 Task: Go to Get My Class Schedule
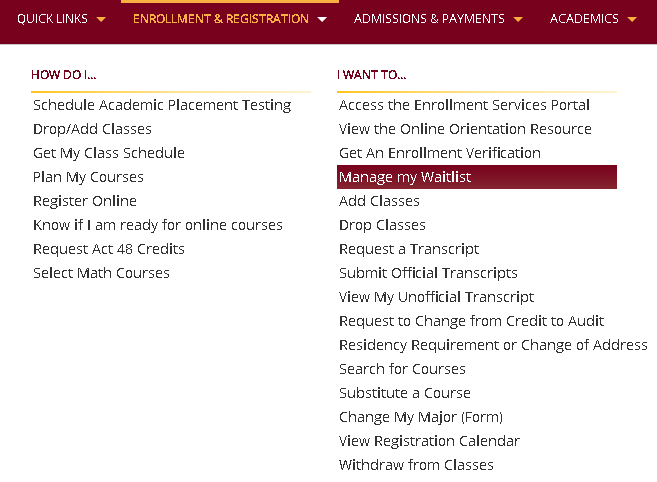click(109, 153)
